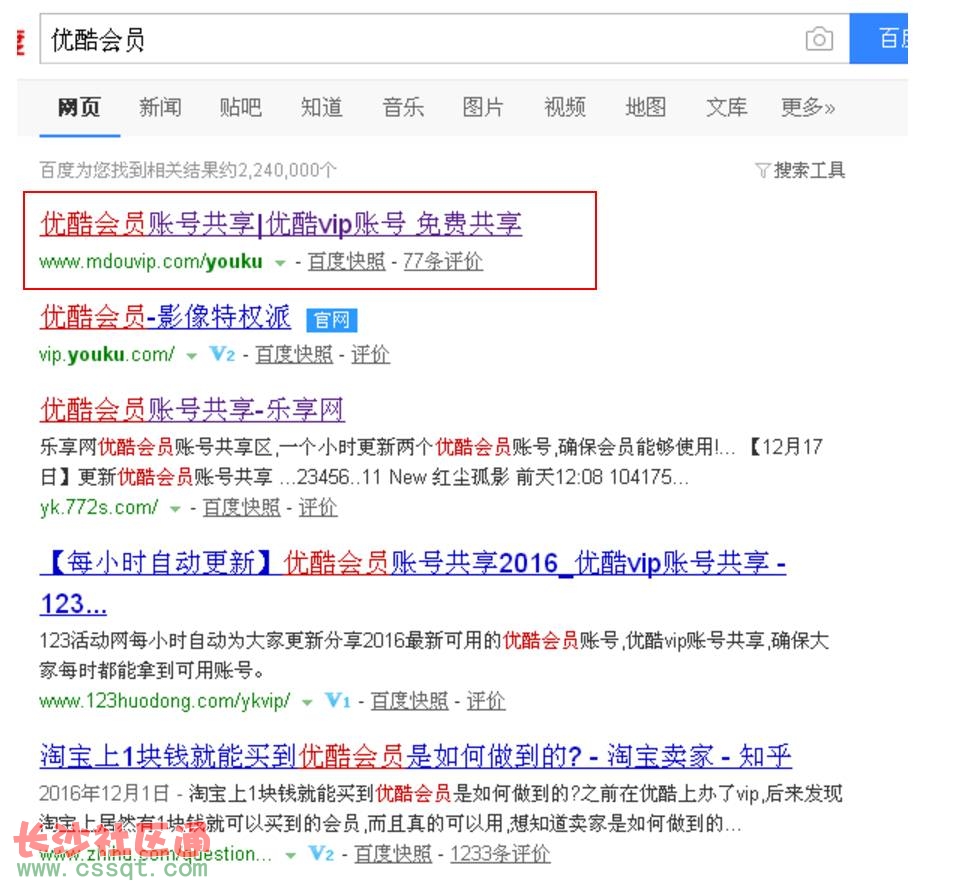Open 评价 link for the 123huodong result
973x894 pixels.
click(x=486, y=701)
